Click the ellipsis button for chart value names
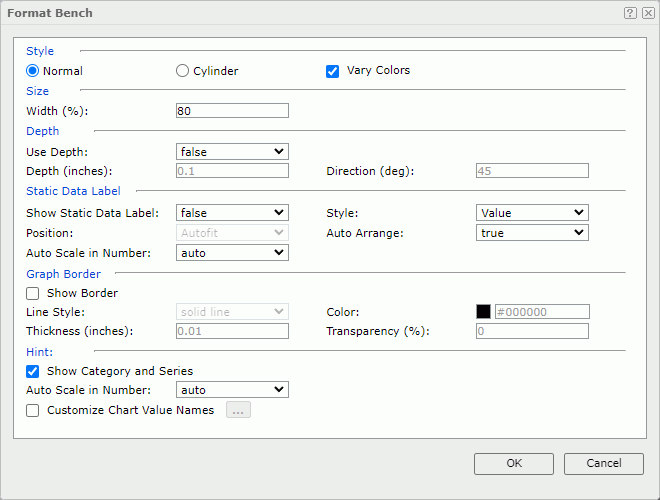 238,410
